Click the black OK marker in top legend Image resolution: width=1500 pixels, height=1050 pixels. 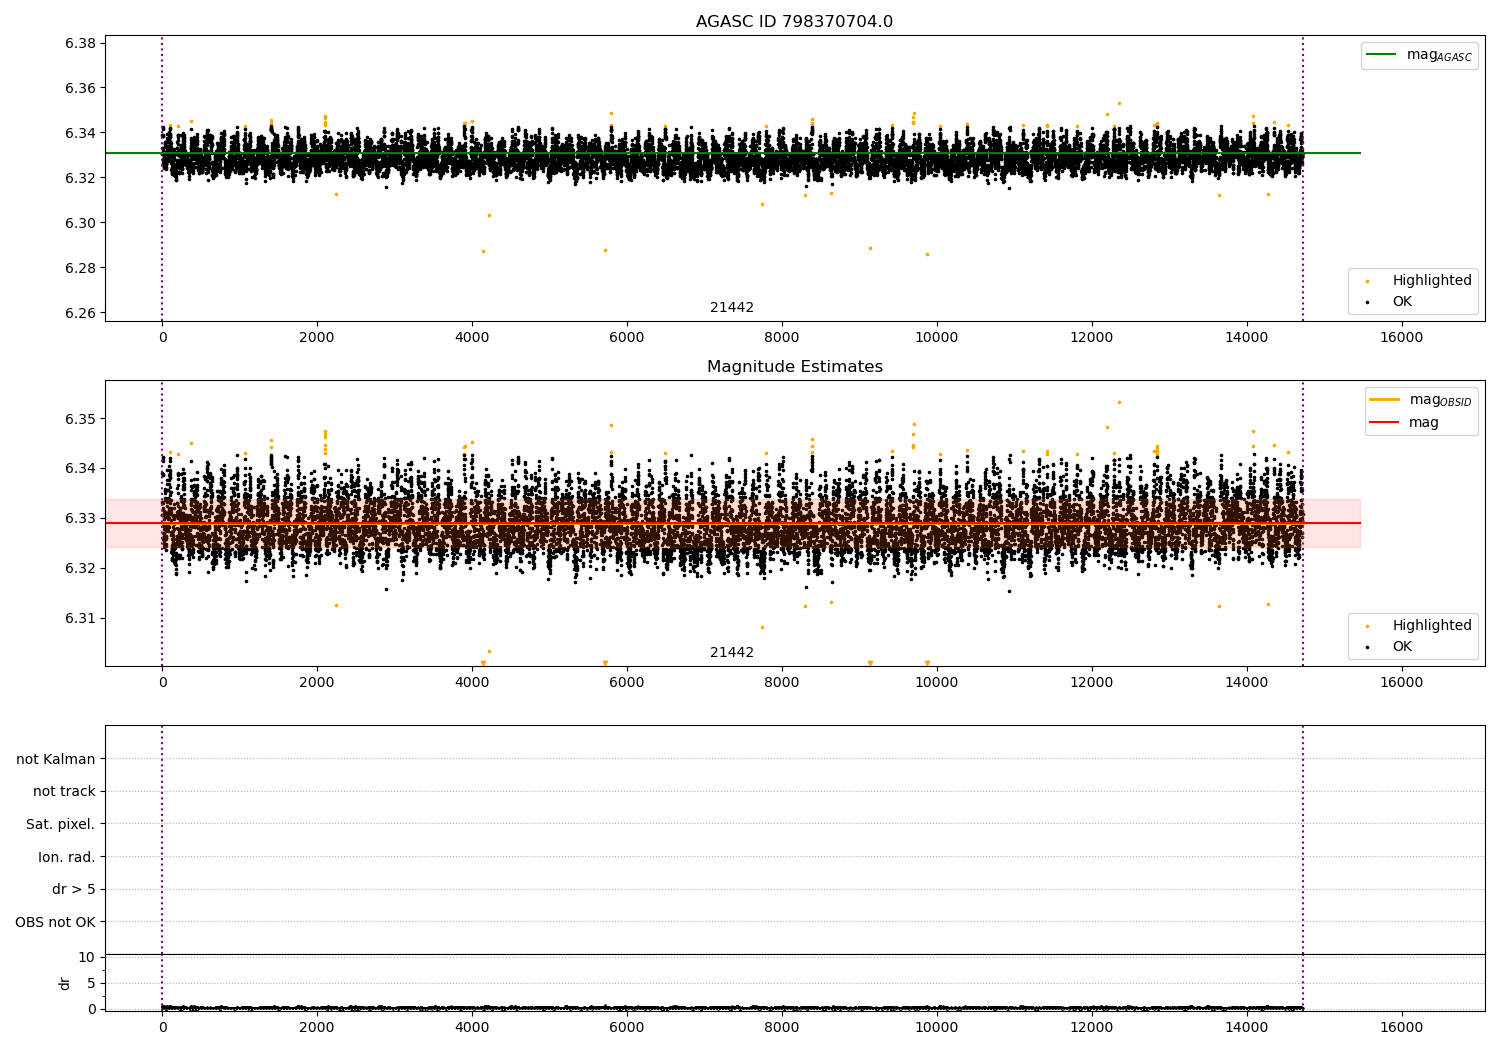1368,302
